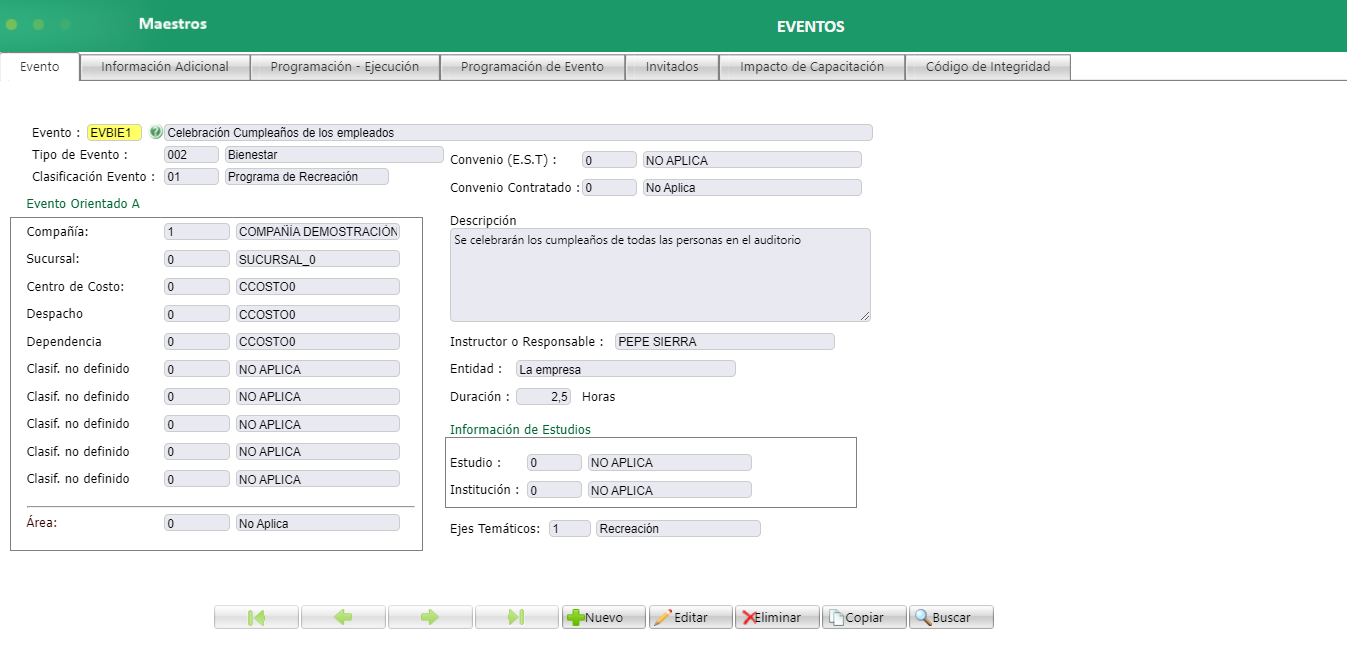
Task: Click Dependencia CCOSTO0 field
Action: tap(318, 341)
